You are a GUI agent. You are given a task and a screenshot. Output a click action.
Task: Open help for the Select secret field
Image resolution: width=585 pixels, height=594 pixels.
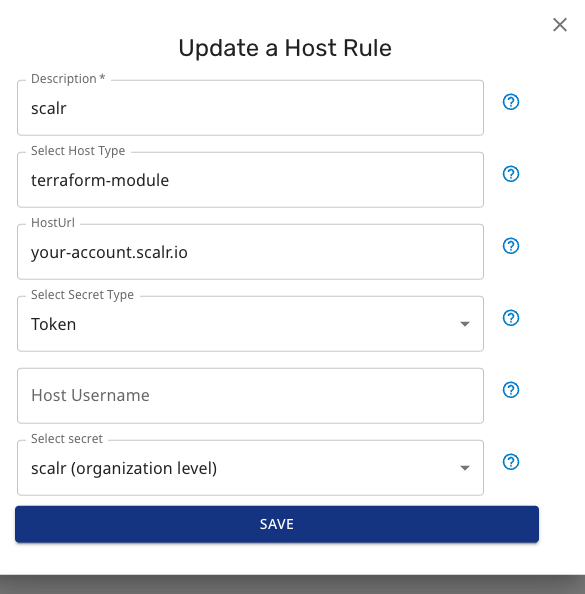(511, 462)
